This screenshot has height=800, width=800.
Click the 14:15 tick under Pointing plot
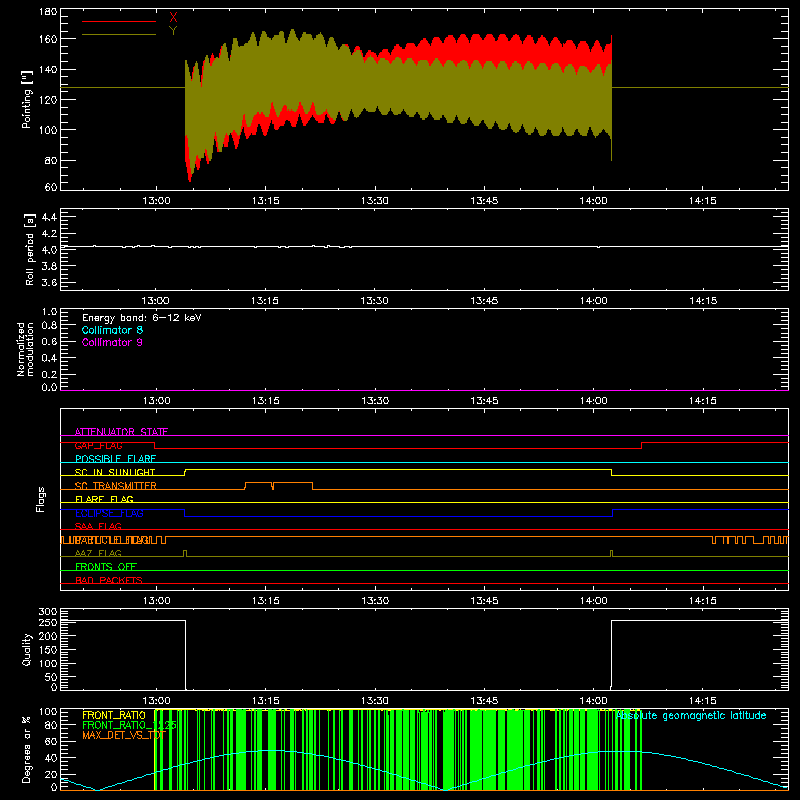(x=703, y=201)
